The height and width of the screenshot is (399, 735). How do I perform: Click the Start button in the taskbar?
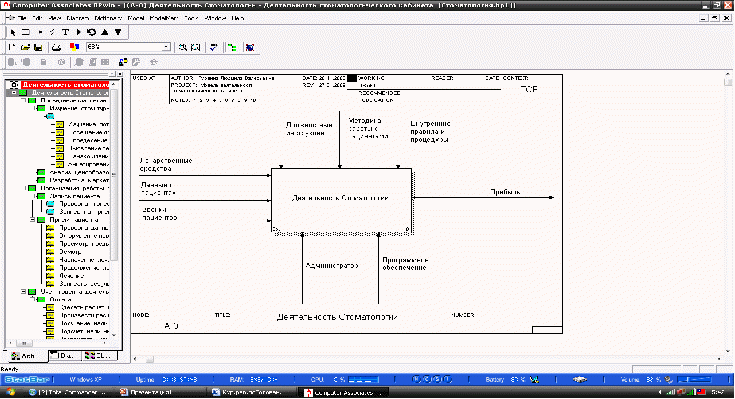[x=10, y=392]
